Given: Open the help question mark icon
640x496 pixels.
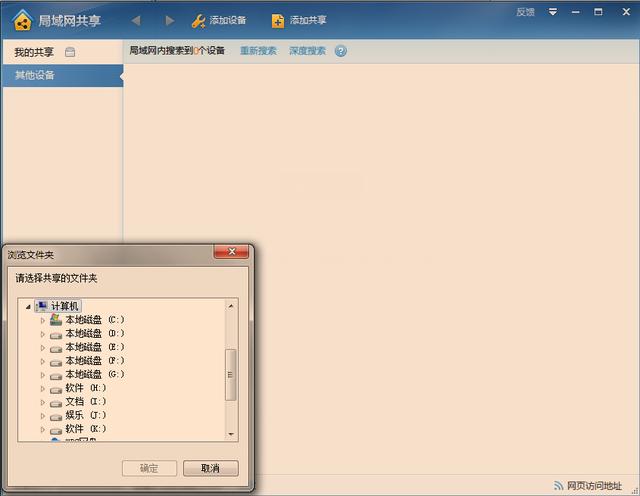Looking at the screenshot, I should click(x=341, y=51).
